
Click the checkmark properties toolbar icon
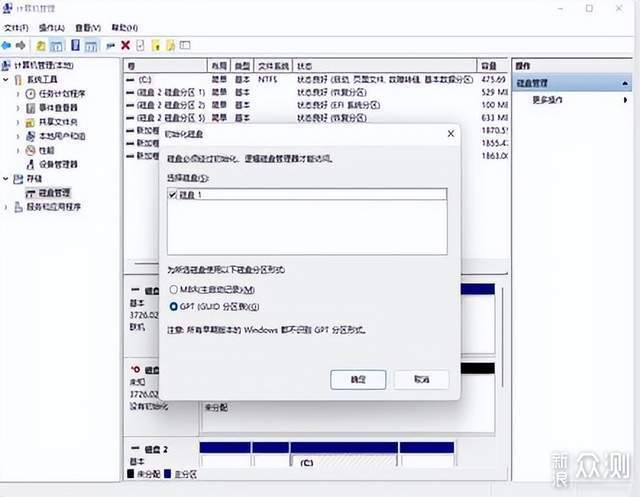point(140,45)
